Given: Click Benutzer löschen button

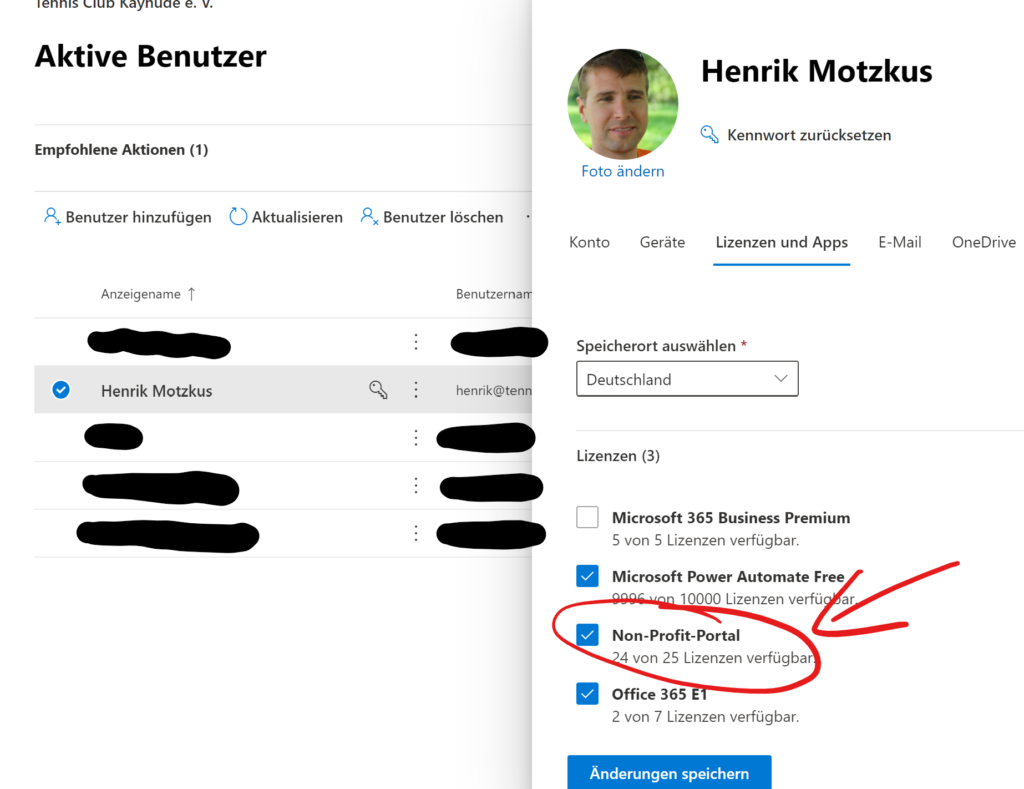Looking at the screenshot, I should click(432, 217).
